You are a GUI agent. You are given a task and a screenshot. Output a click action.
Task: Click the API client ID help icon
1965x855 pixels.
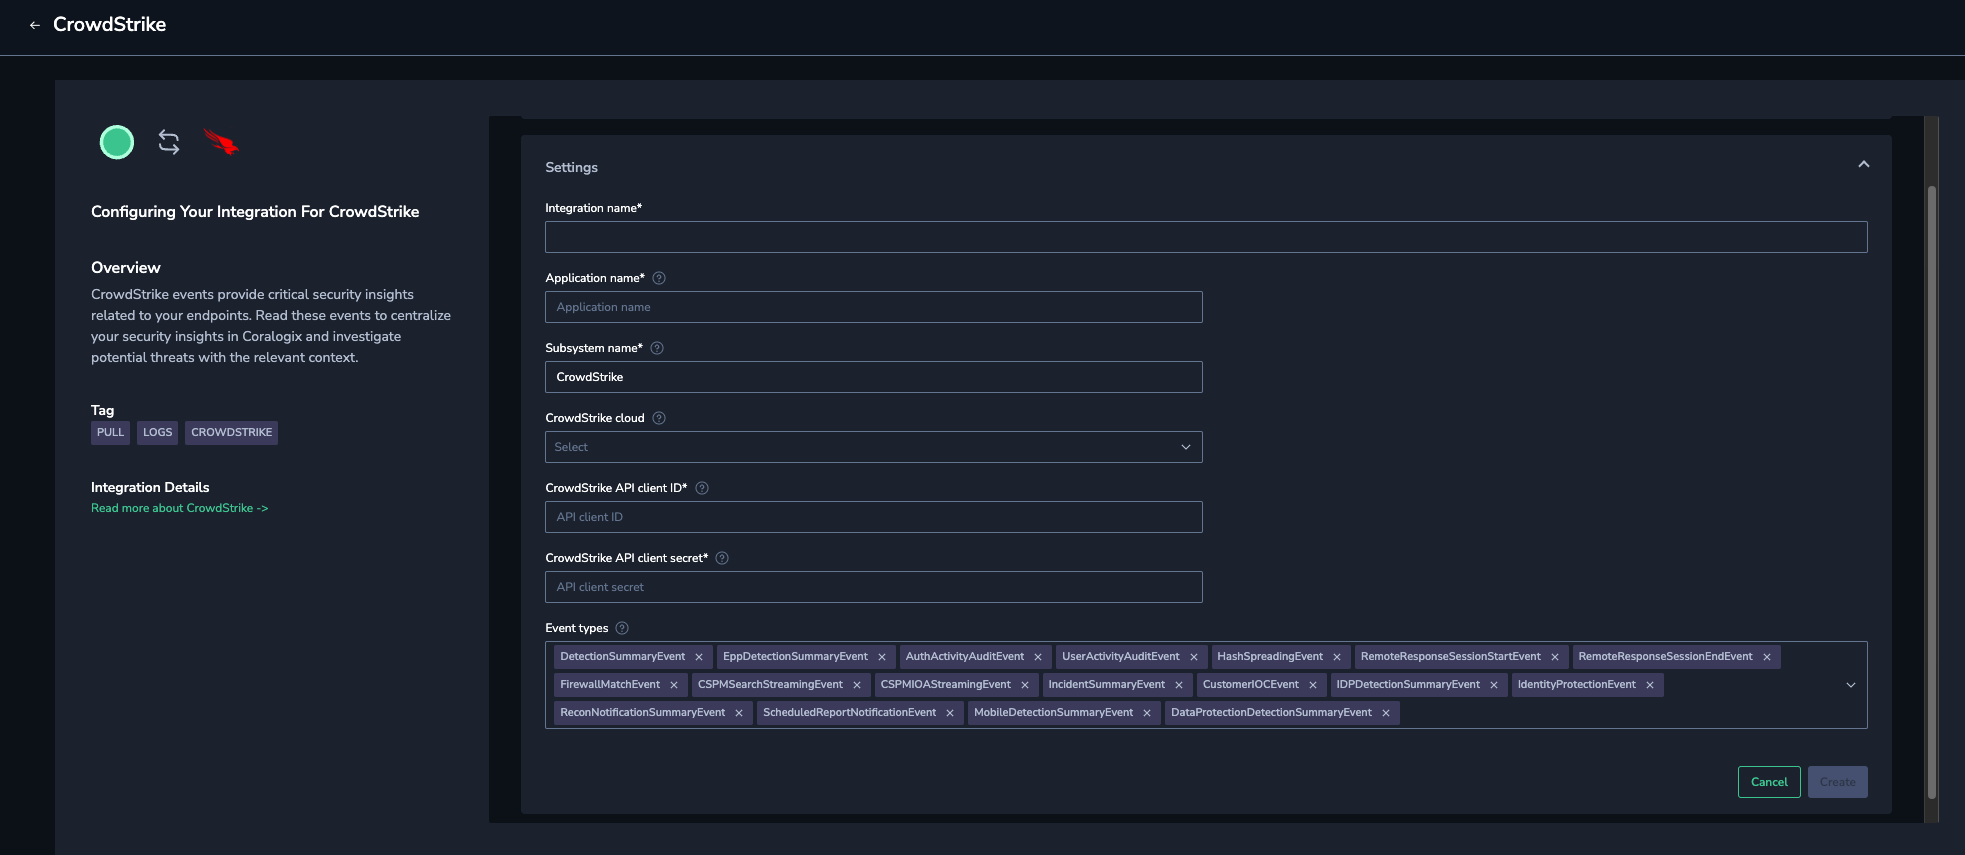[702, 488]
